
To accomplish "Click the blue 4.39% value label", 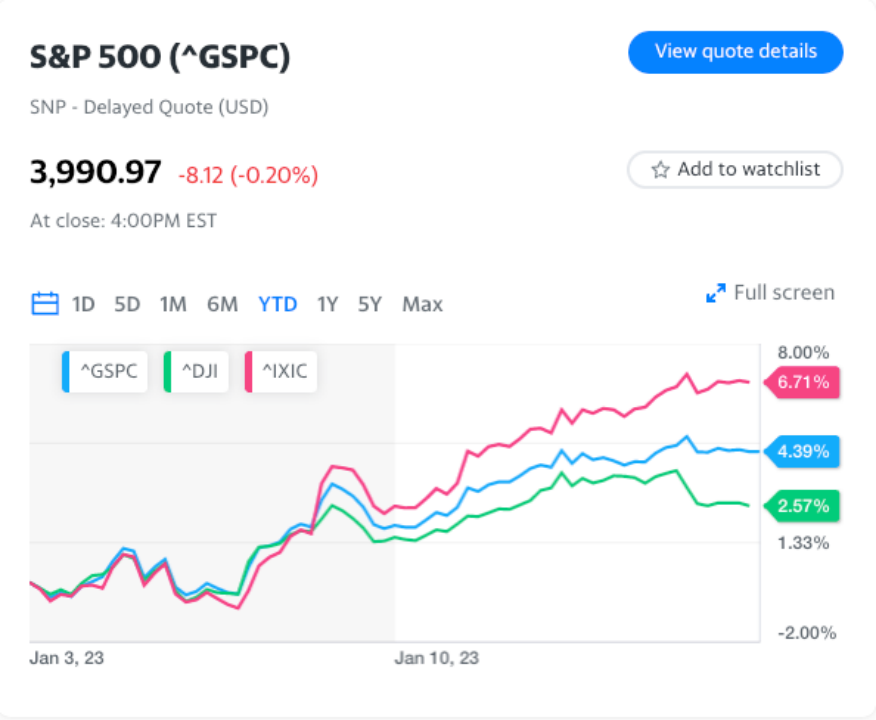I will point(802,451).
